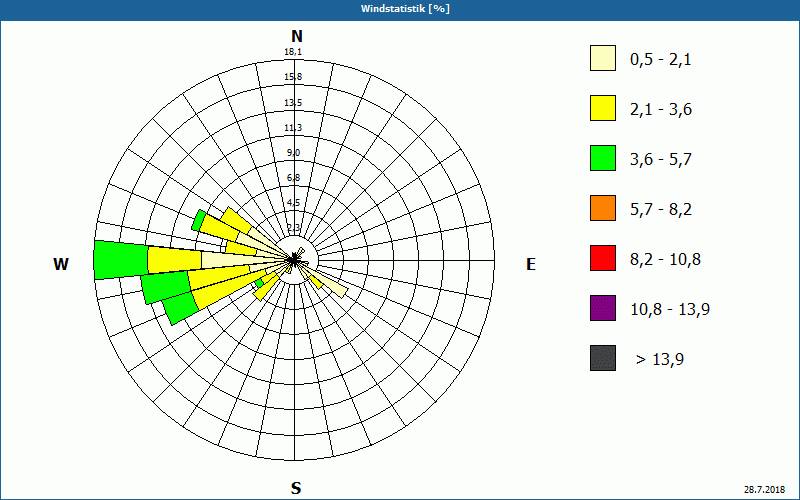Click the 4,5 radial axis value

click(x=293, y=203)
